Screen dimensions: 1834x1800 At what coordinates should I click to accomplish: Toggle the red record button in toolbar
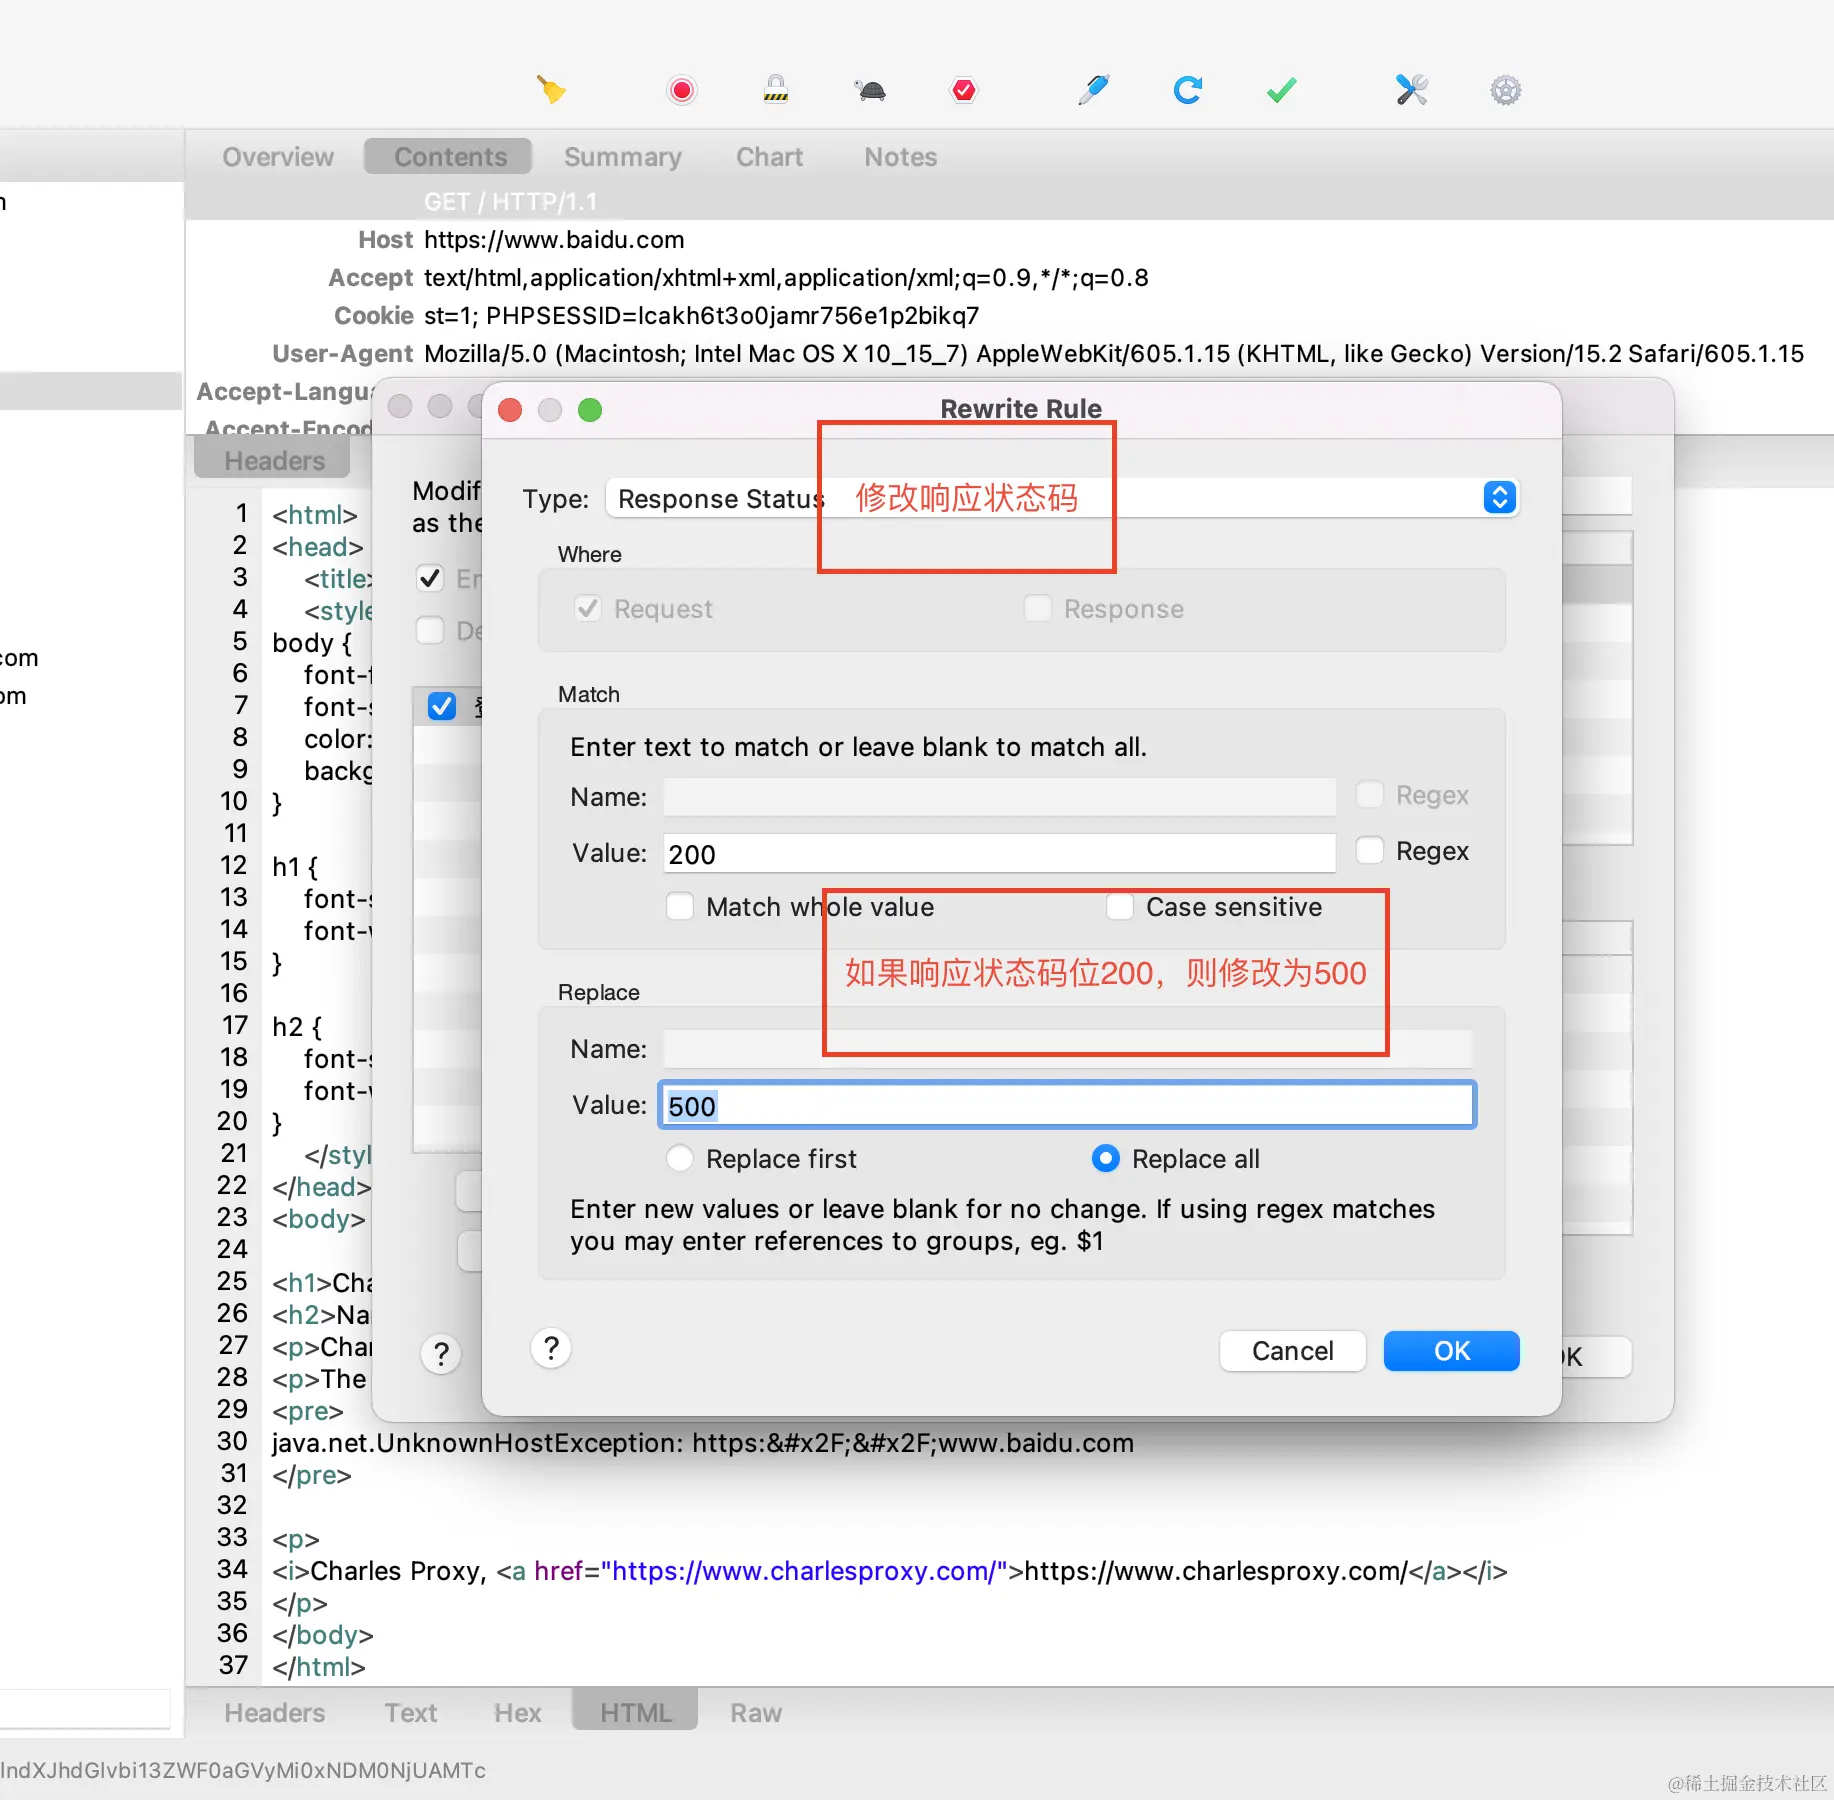[x=682, y=90]
